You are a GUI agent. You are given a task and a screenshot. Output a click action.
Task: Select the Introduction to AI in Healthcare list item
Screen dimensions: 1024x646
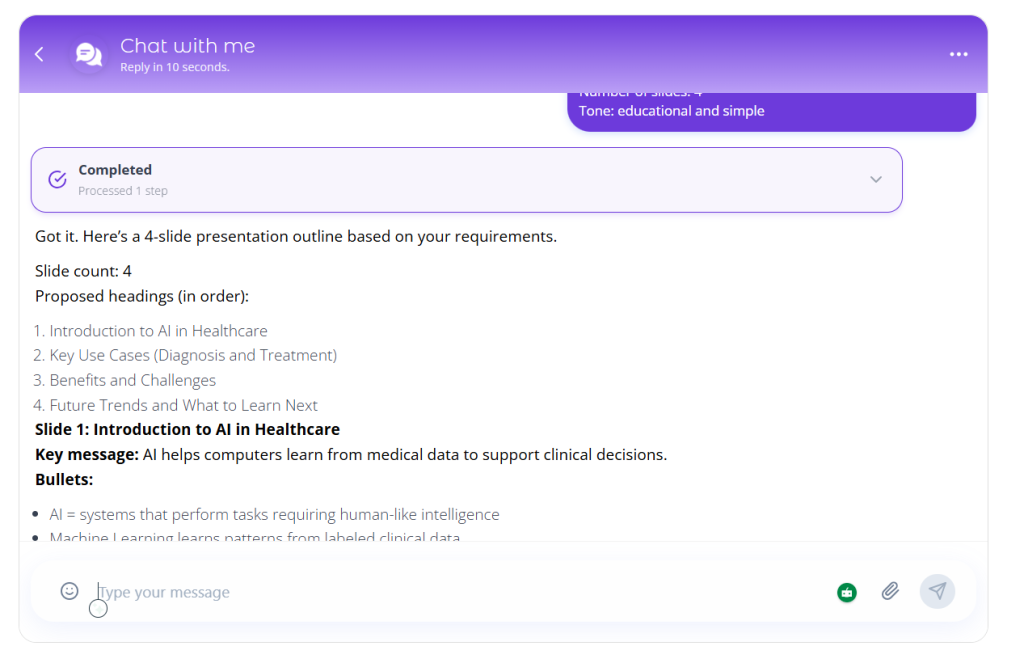pos(158,331)
